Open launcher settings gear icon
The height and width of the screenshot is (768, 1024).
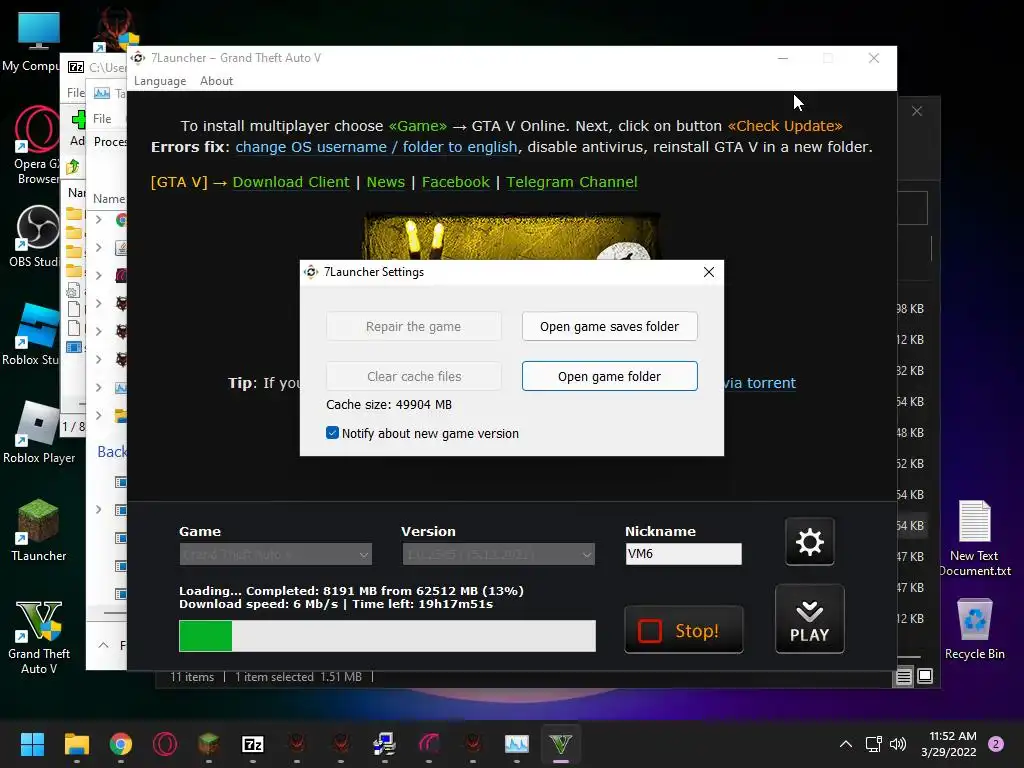(x=809, y=541)
